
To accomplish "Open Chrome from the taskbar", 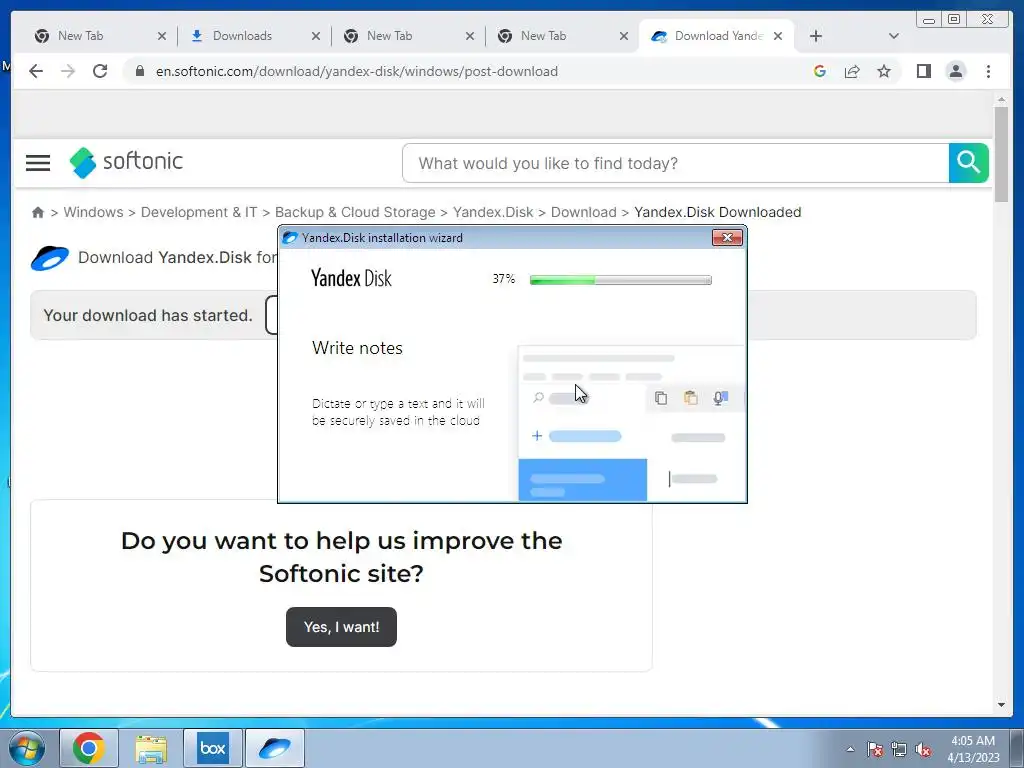I will 89,748.
